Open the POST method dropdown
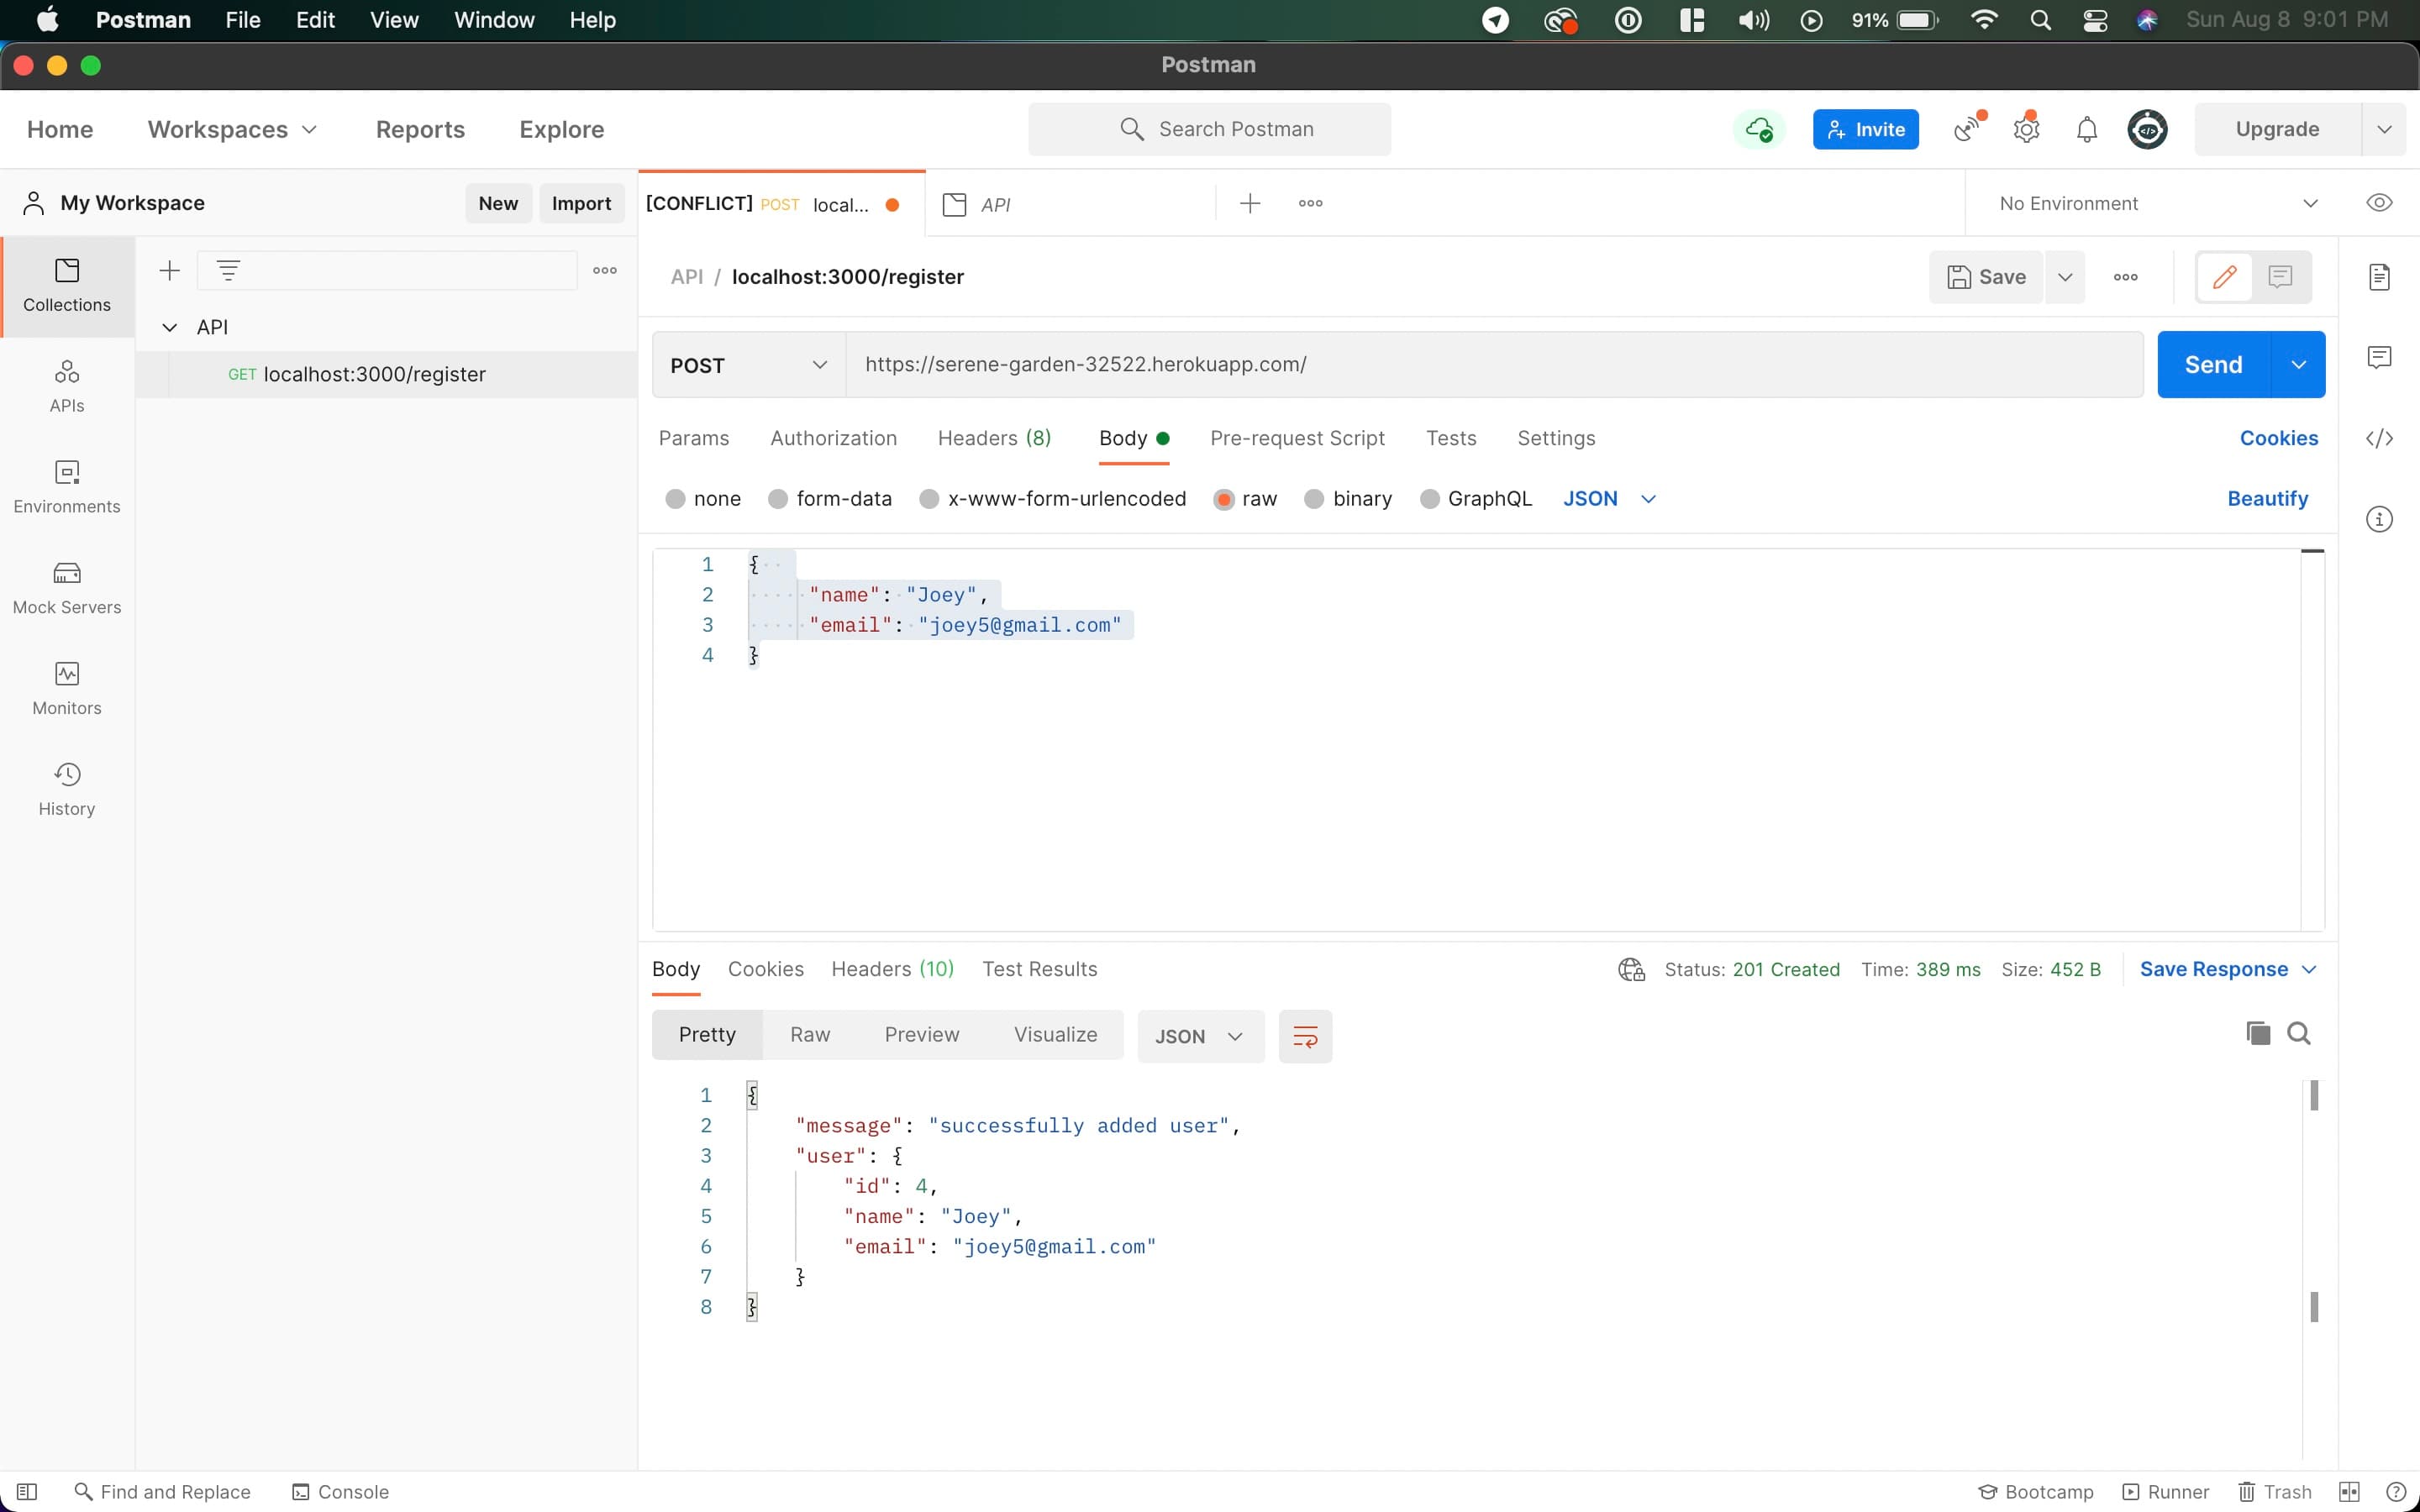The width and height of the screenshot is (2420, 1512). pos(748,365)
